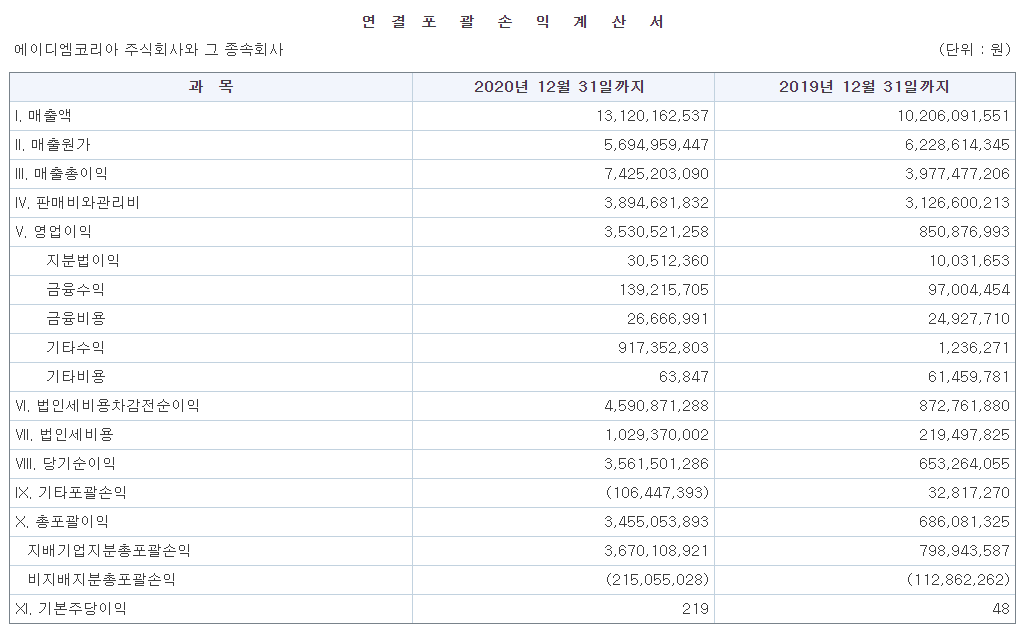Select the VII. 법인세비용 row label
The height and width of the screenshot is (636, 1026).
click(64, 434)
